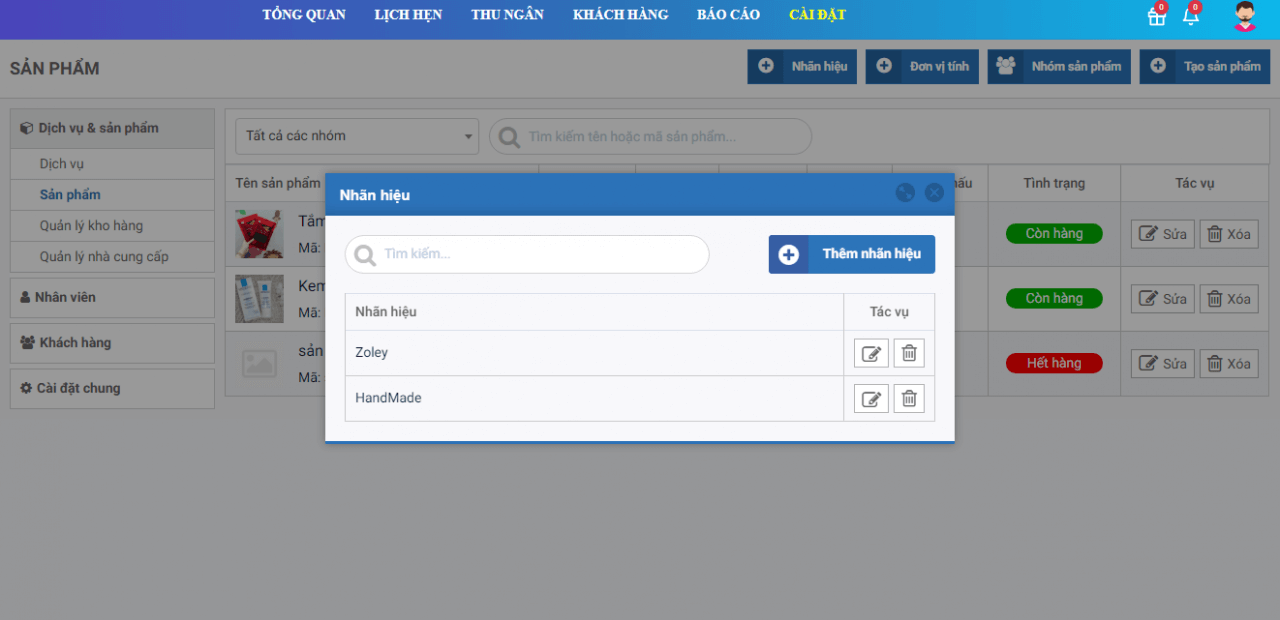Open the gift box icon in header

coord(1156,16)
